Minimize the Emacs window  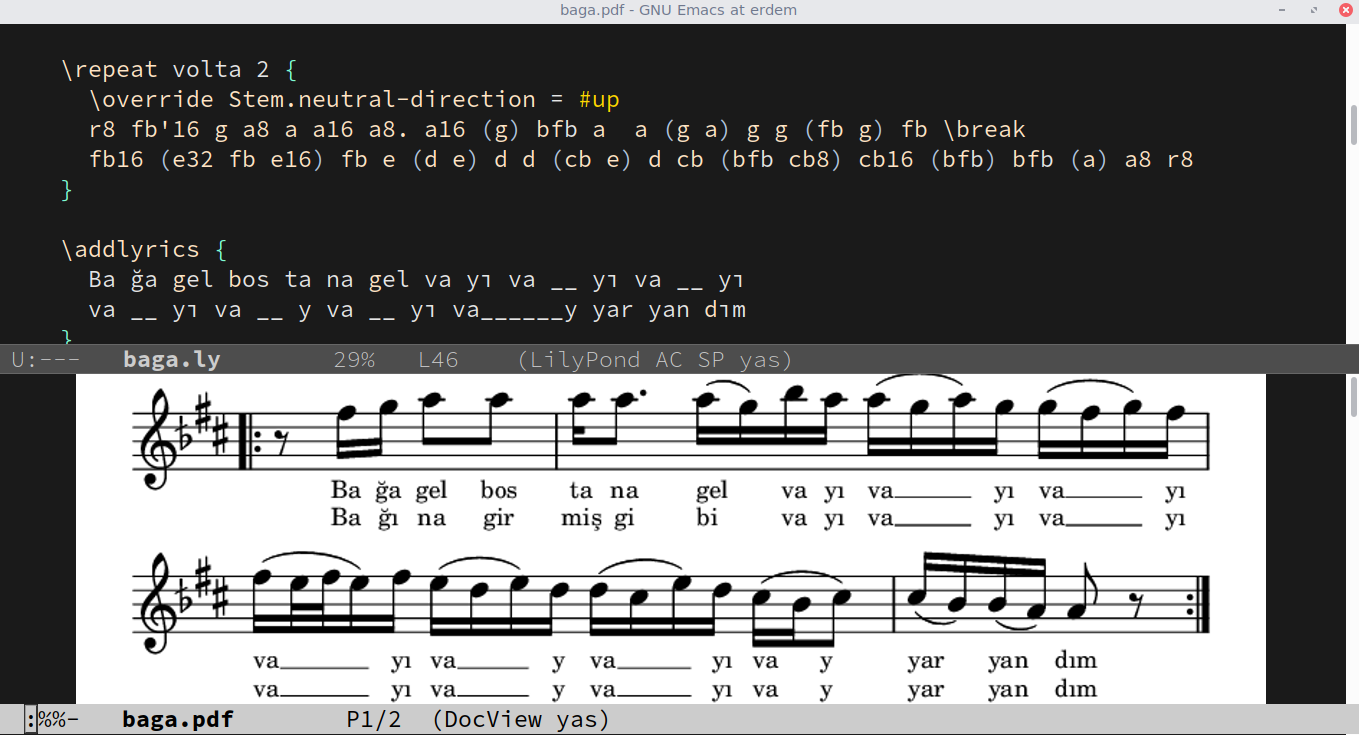coord(1283,10)
